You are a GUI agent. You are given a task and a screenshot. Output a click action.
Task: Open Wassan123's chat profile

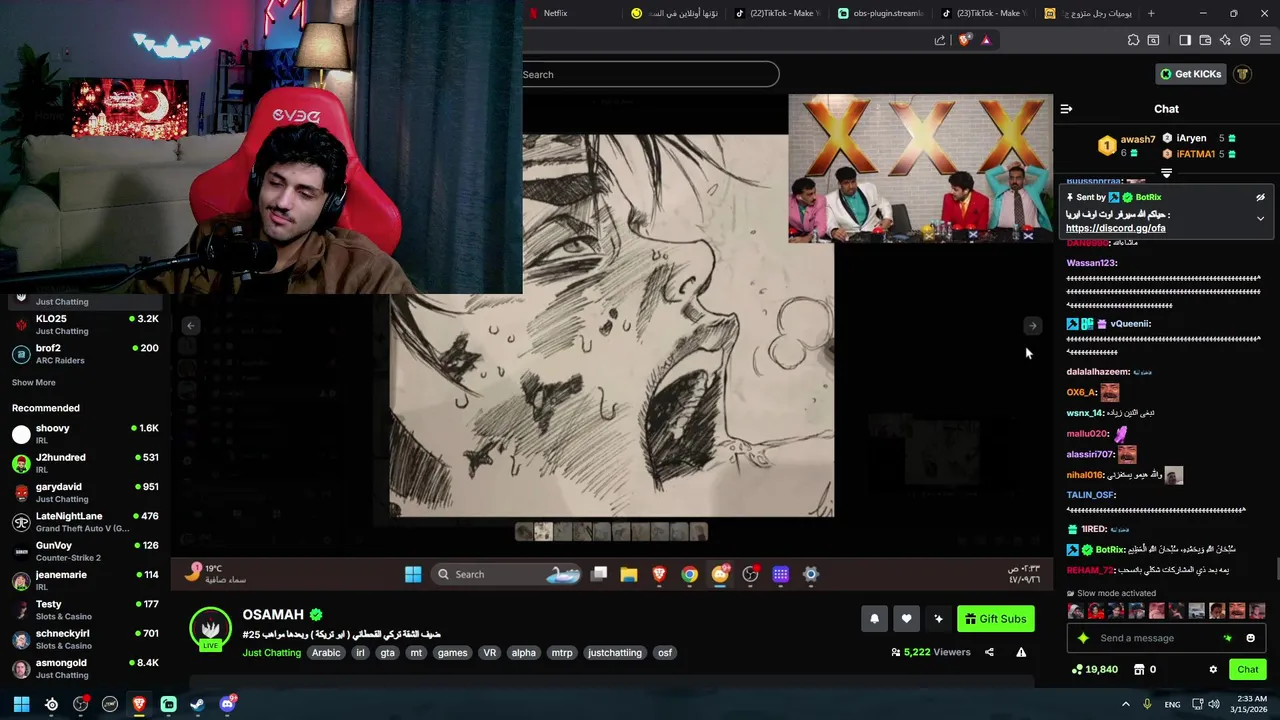1091,263
